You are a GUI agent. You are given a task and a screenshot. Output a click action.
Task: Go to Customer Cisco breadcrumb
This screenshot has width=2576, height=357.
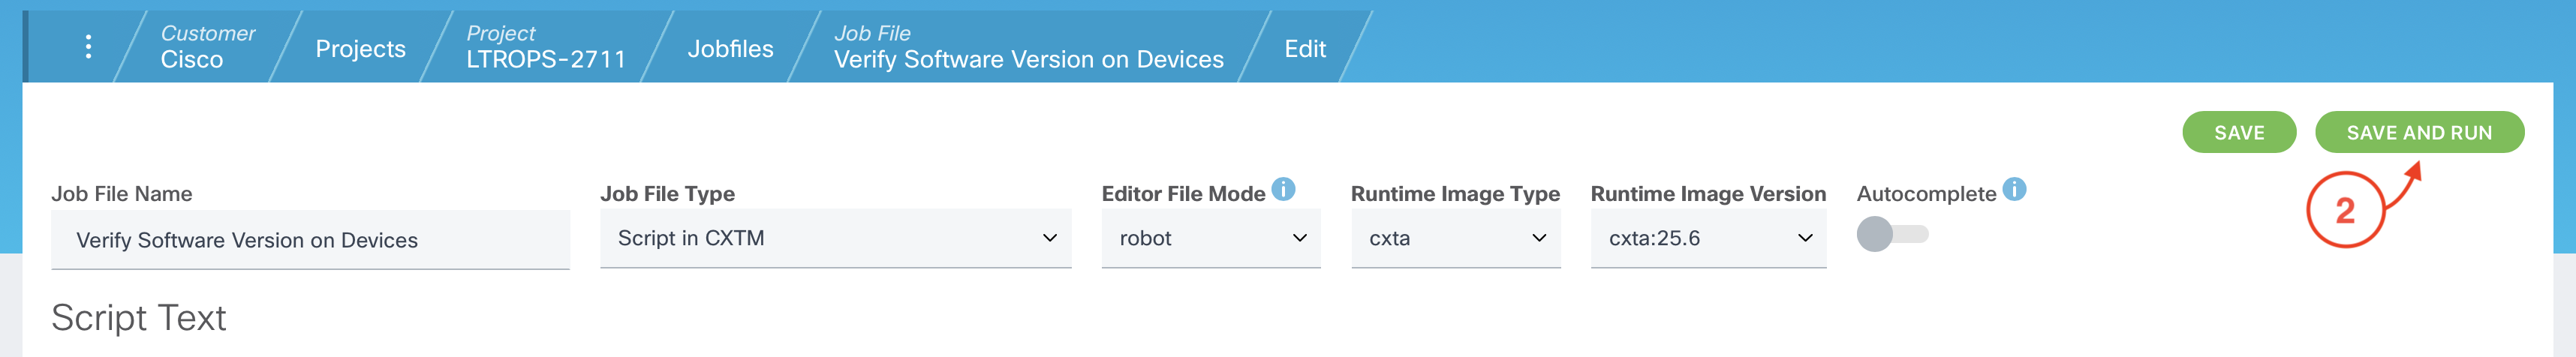pos(207,47)
